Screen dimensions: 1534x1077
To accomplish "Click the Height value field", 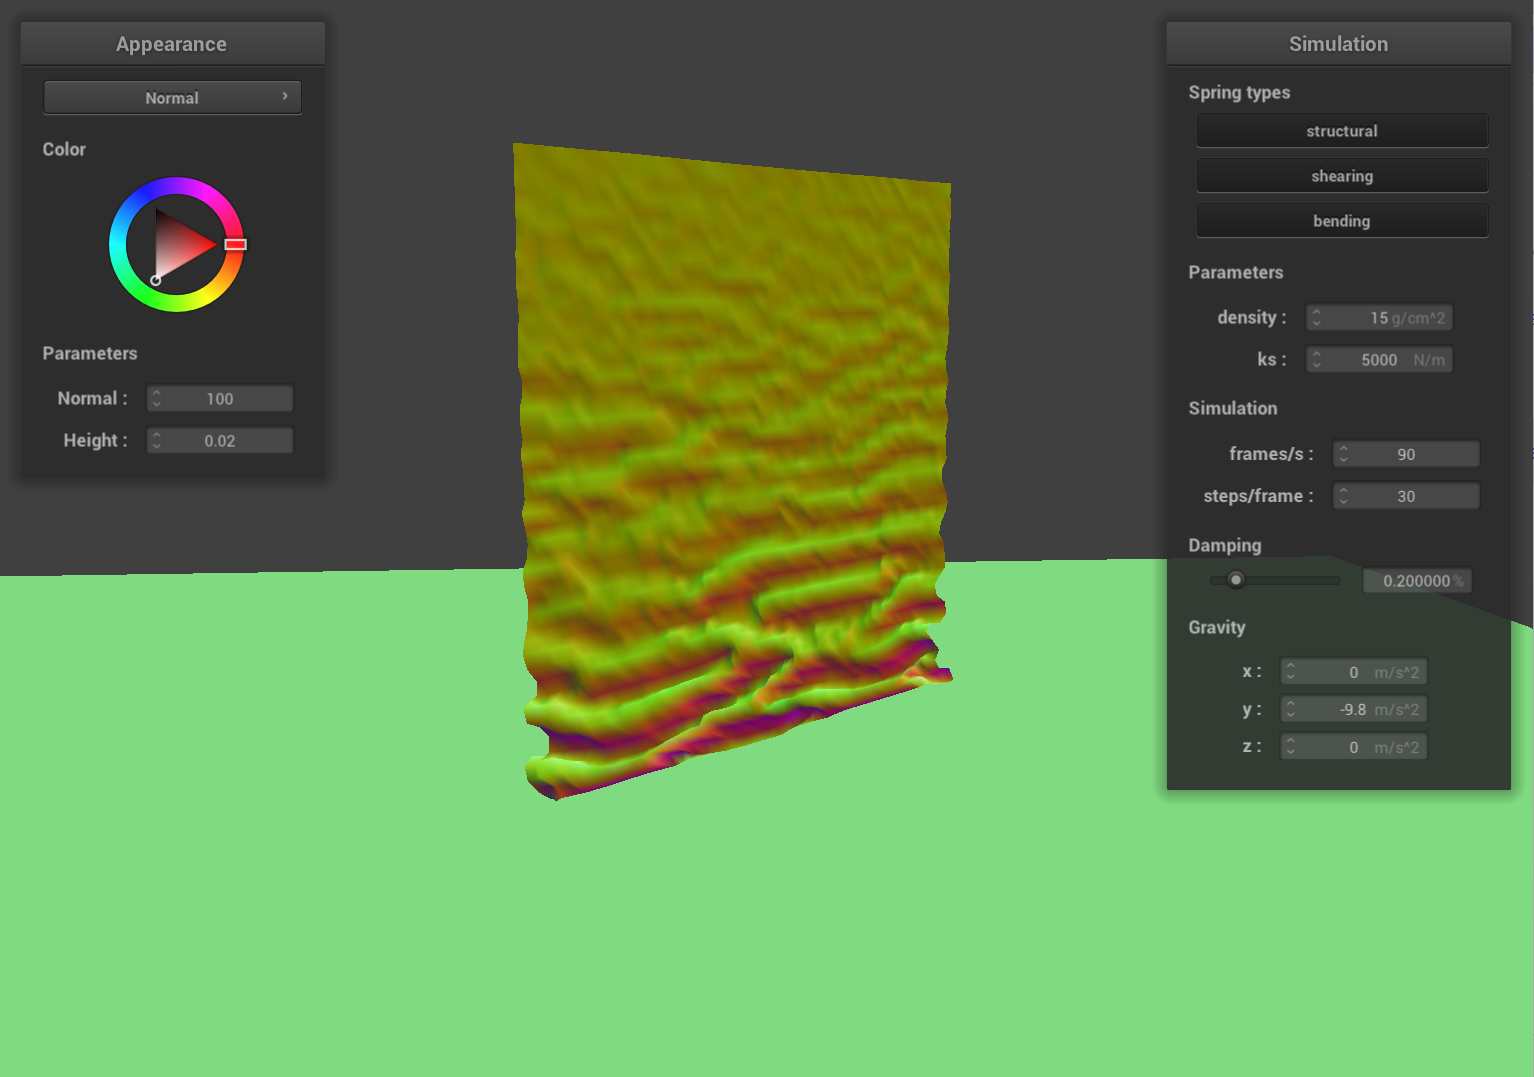I will tap(220, 441).
